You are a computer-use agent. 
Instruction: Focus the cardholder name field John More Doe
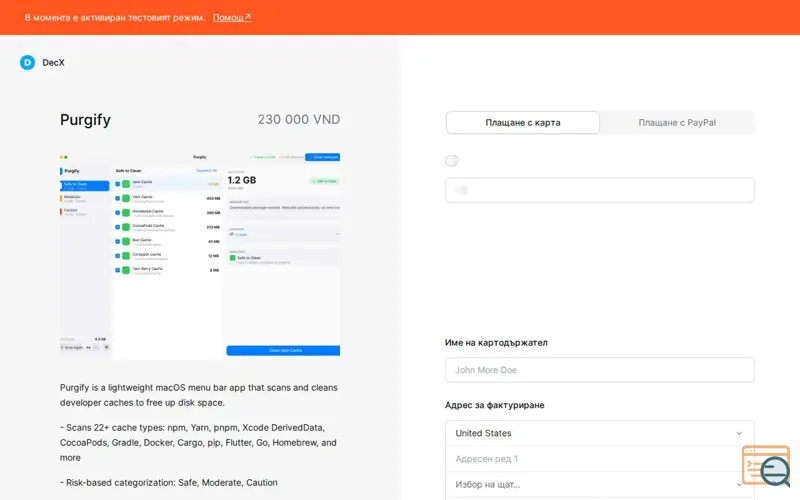coord(599,370)
